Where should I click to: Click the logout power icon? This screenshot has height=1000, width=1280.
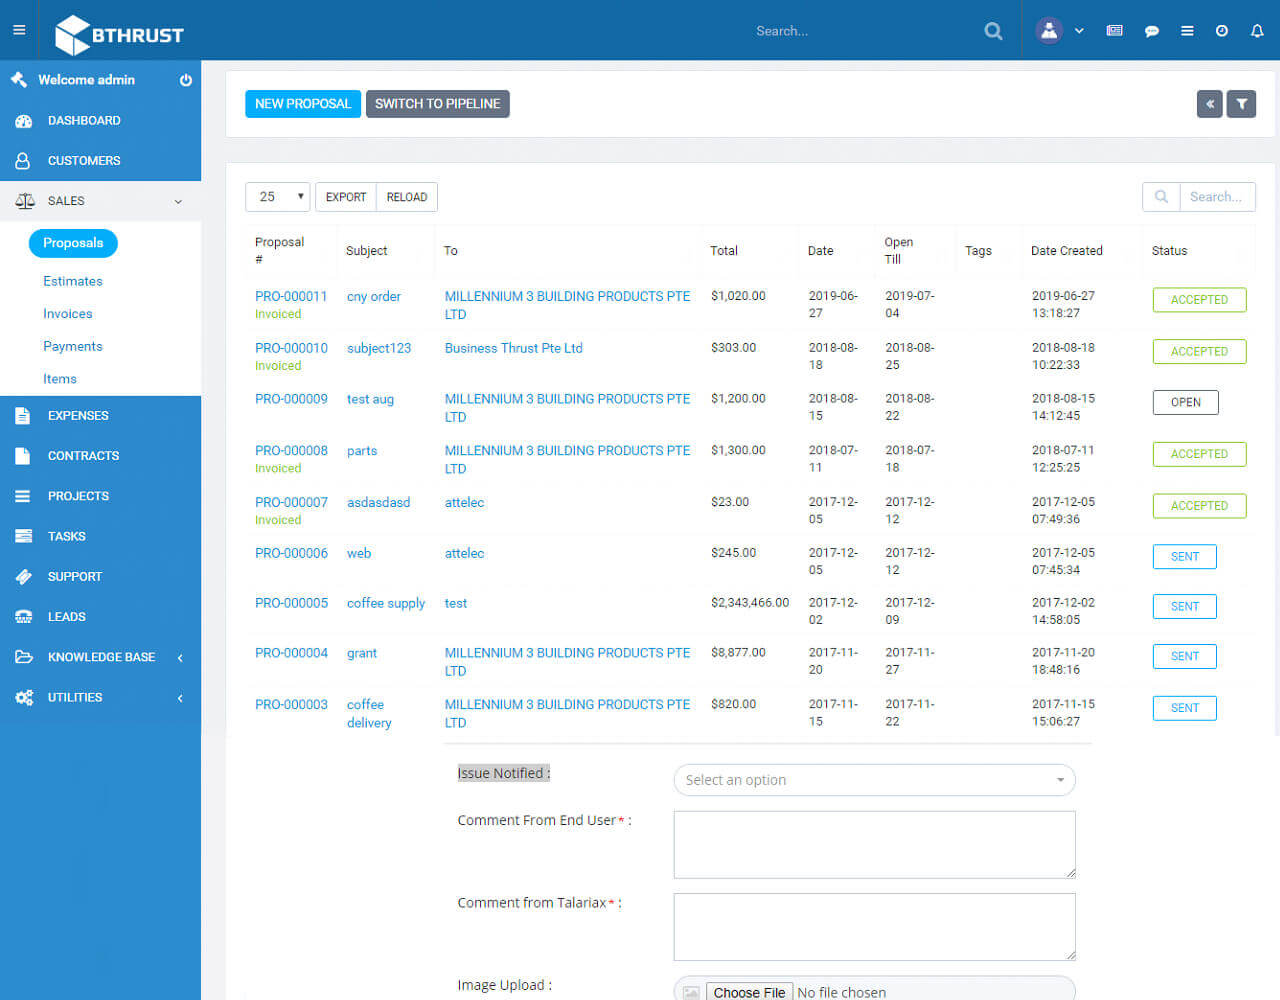pos(185,80)
